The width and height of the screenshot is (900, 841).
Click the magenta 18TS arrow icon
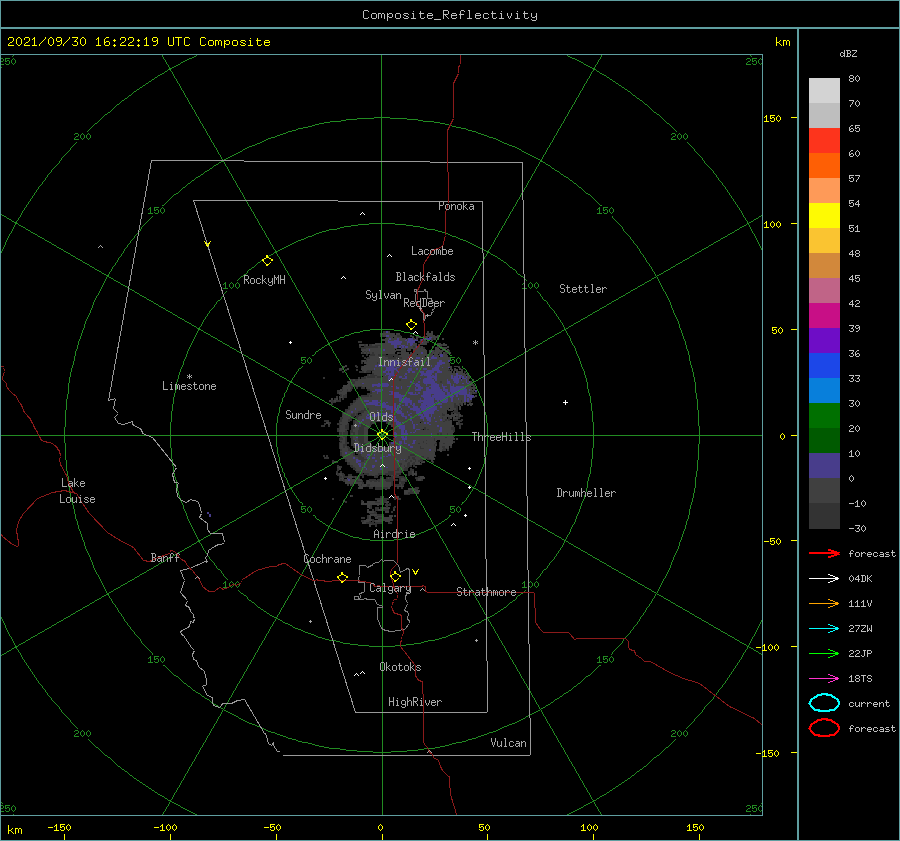pyautogui.click(x=824, y=679)
